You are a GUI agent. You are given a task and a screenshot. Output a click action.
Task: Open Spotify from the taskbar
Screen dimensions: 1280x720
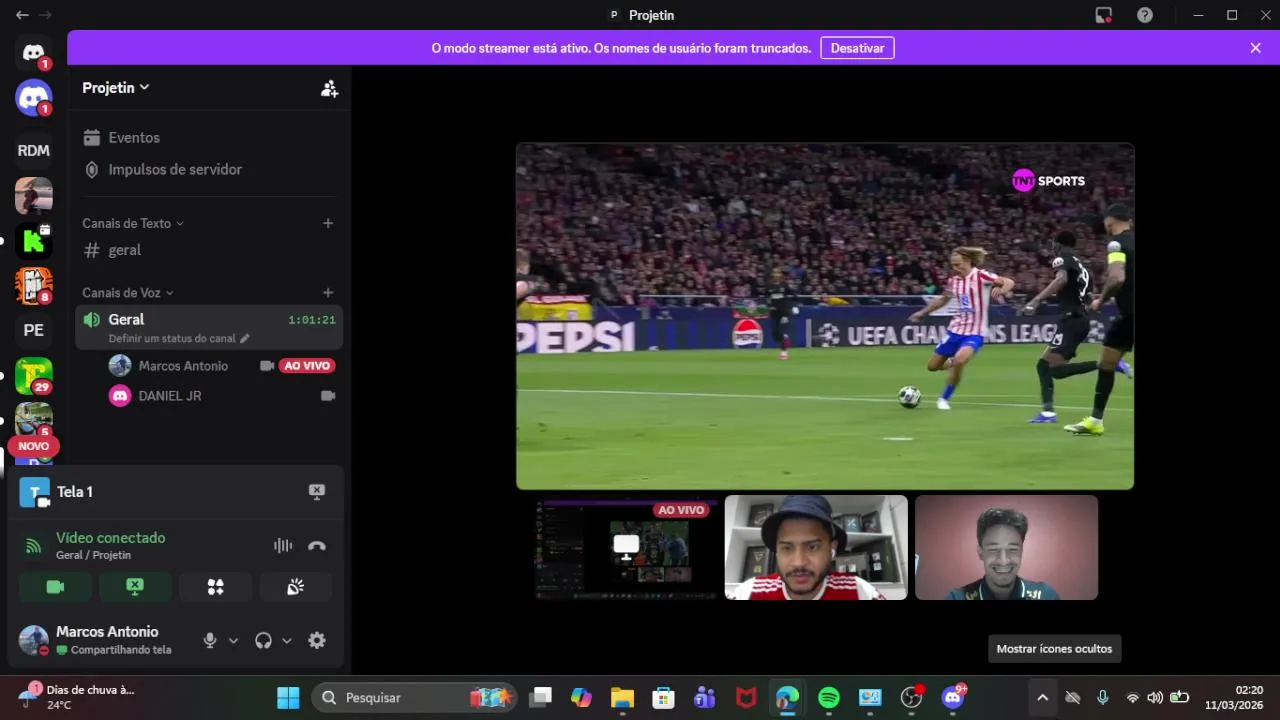[x=829, y=698]
